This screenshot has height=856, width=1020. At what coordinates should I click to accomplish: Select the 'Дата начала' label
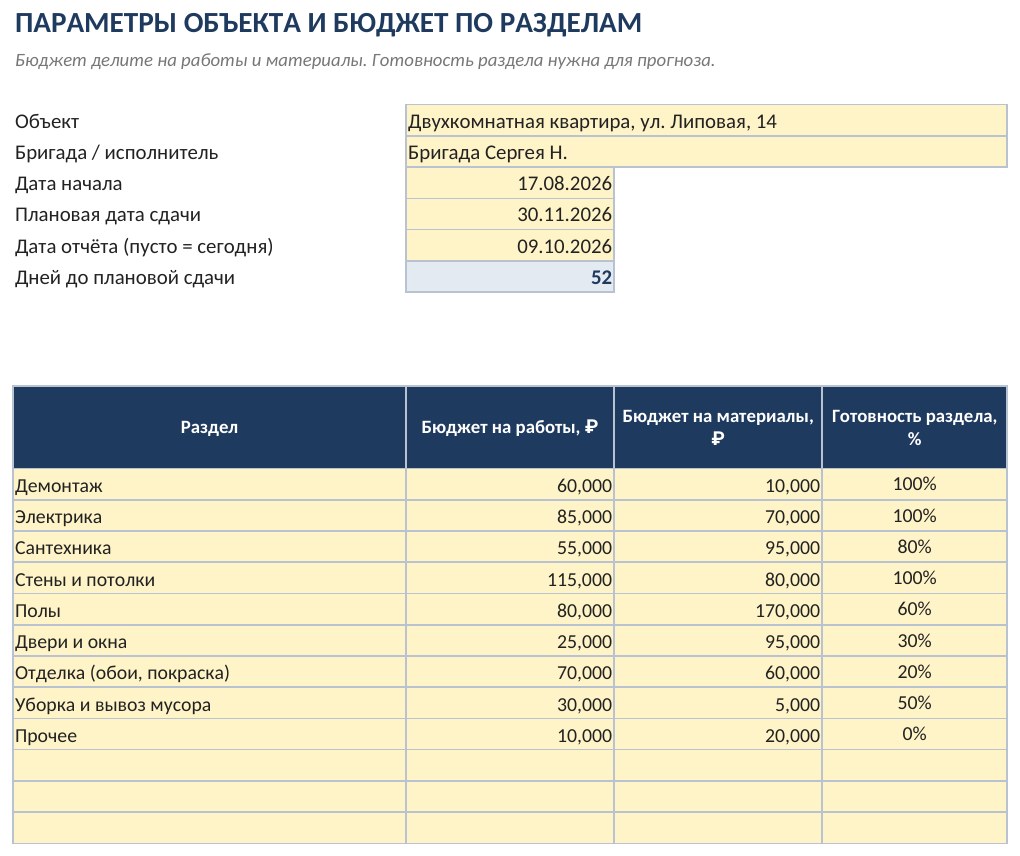pyautogui.click(x=68, y=184)
